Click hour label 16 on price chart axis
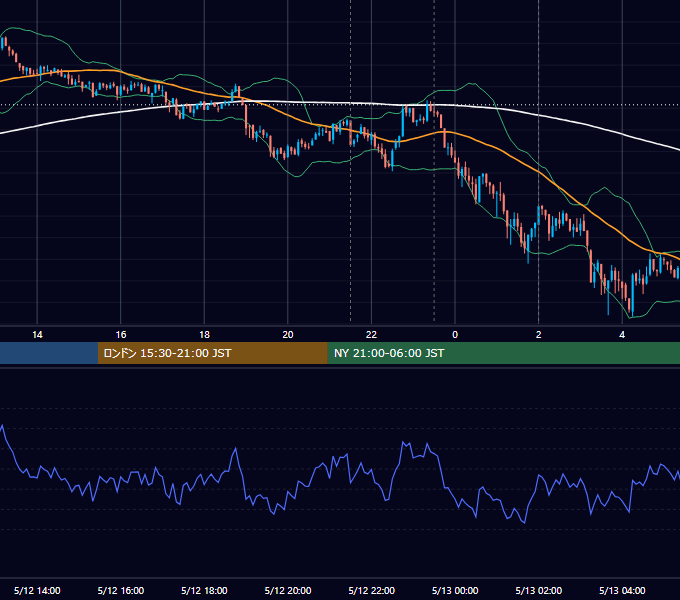This screenshot has width=680, height=600. [x=121, y=335]
